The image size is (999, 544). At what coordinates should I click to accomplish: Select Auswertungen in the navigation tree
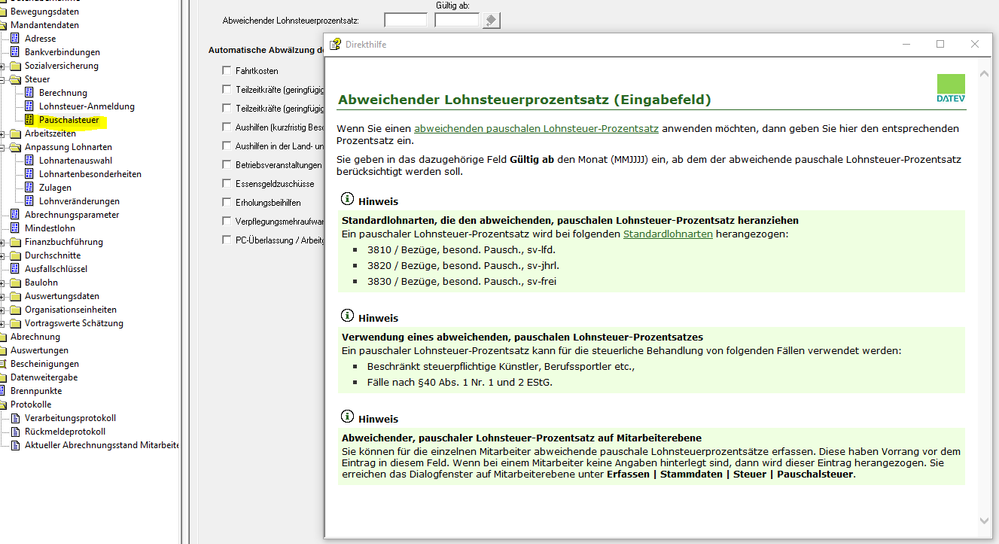39,350
